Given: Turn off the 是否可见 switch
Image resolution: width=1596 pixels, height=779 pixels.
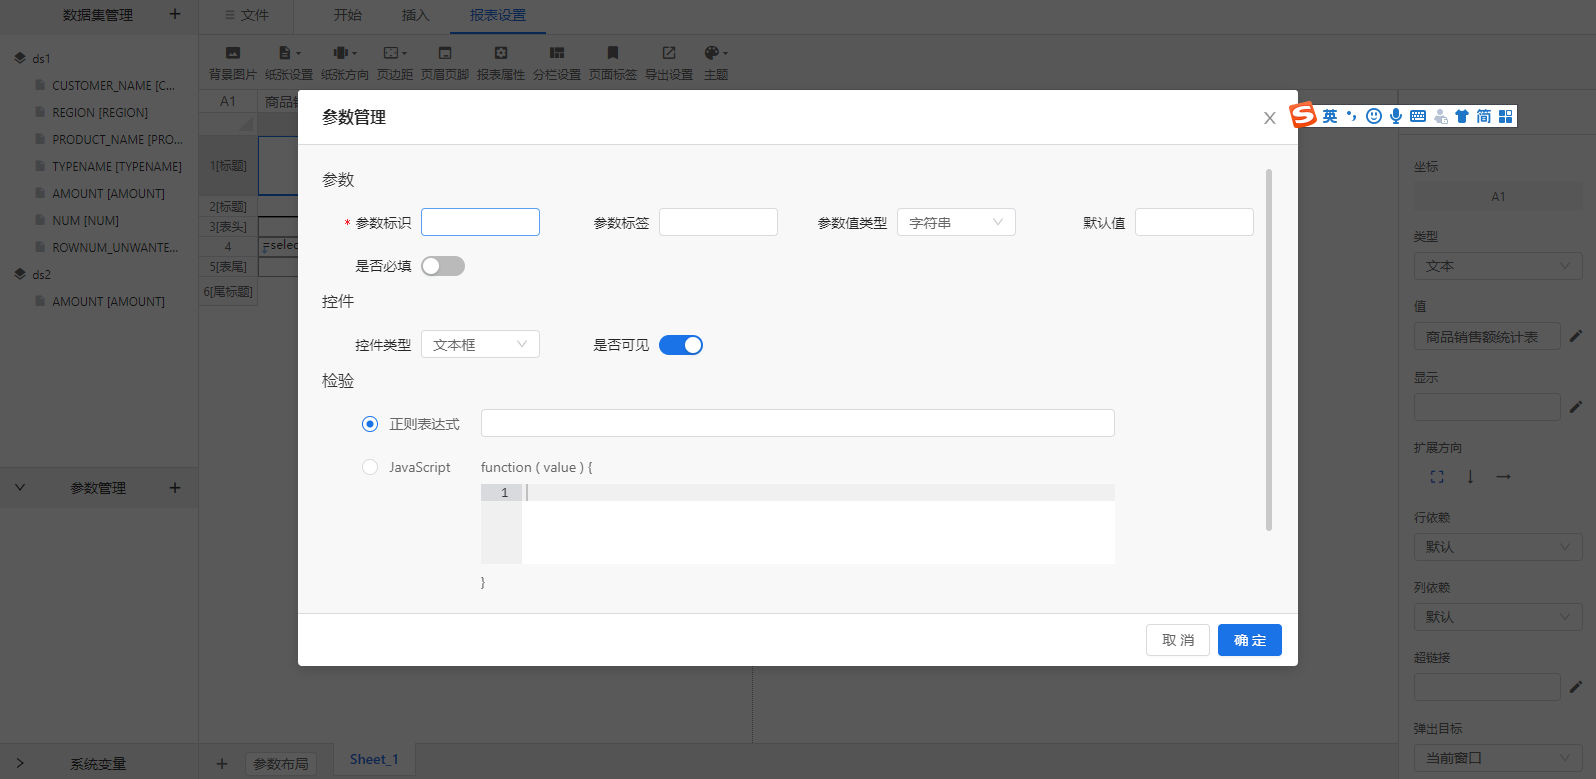Looking at the screenshot, I should (x=681, y=345).
